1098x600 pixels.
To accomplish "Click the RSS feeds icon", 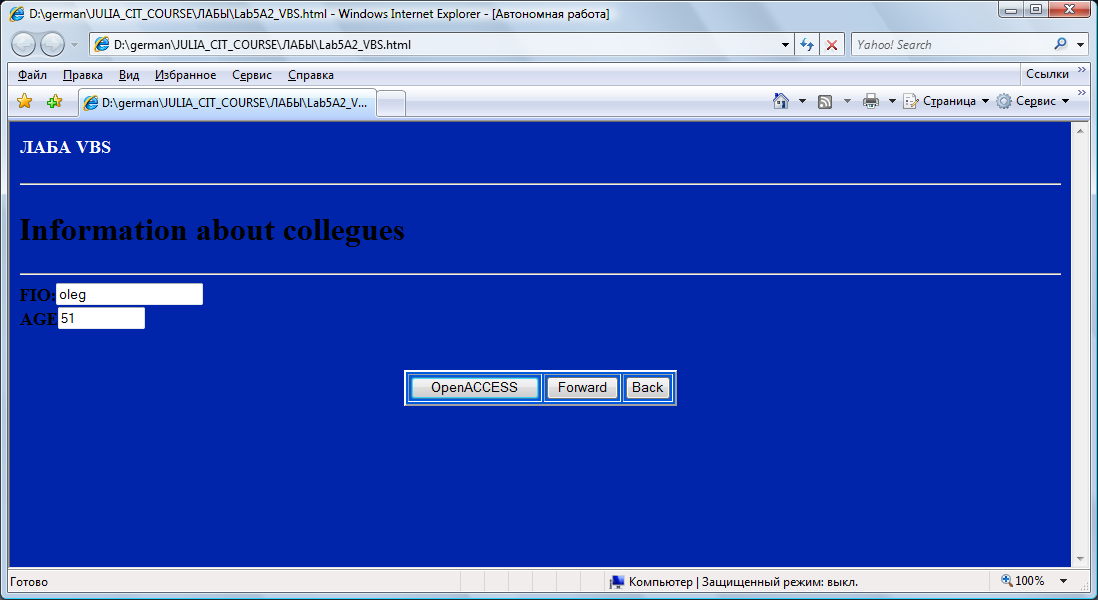I will tap(825, 102).
